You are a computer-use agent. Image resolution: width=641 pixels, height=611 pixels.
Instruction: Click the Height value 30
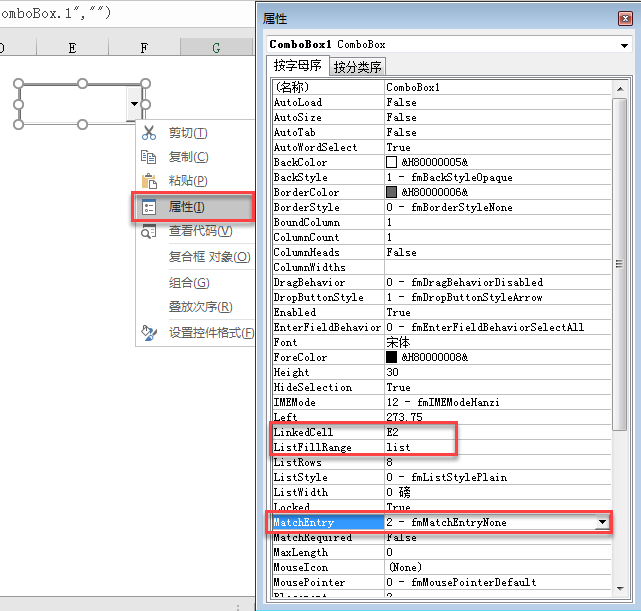[392, 372]
